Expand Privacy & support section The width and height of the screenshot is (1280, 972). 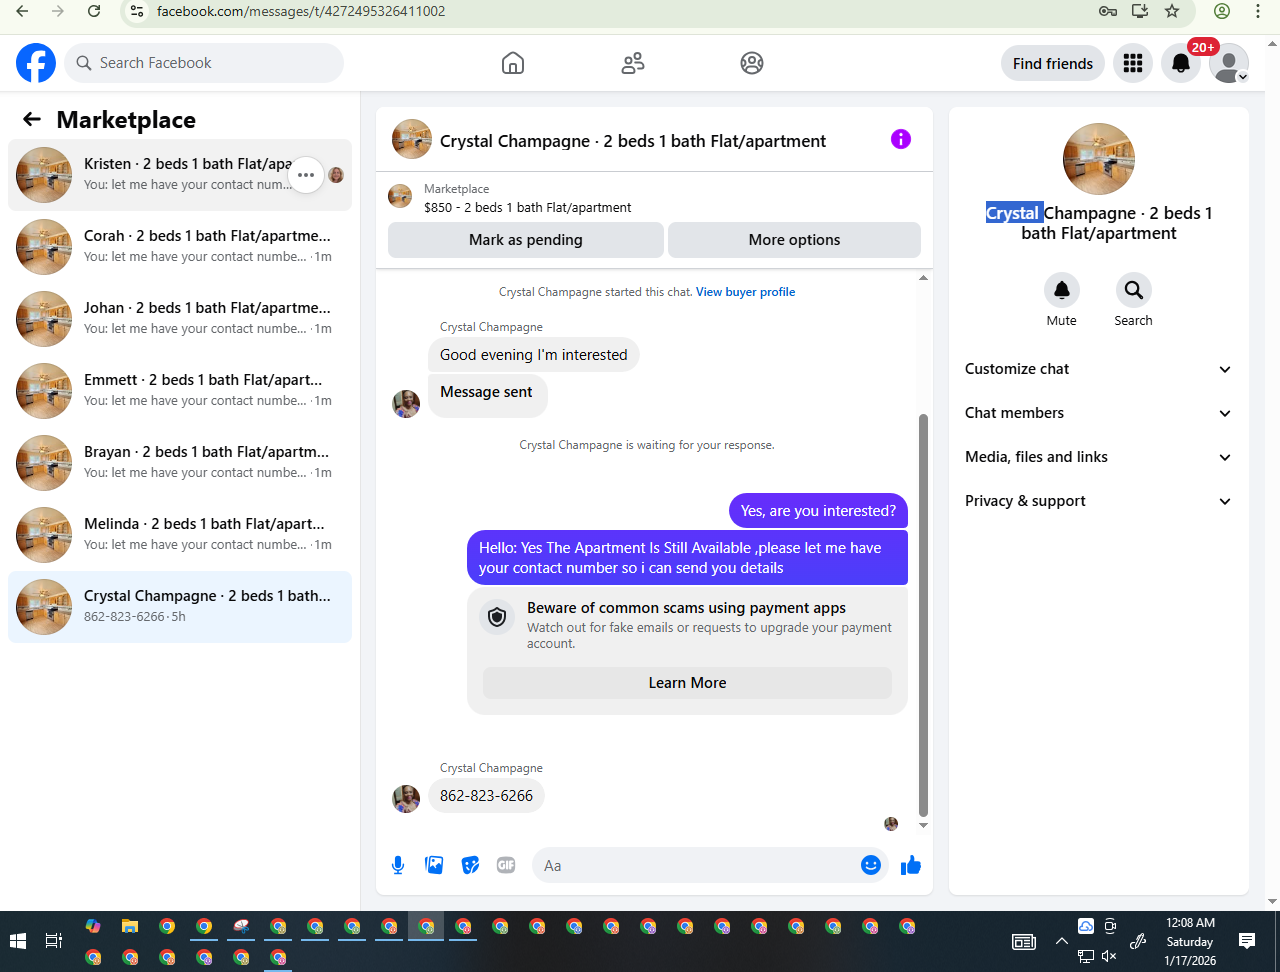[x=1099, y=501]
